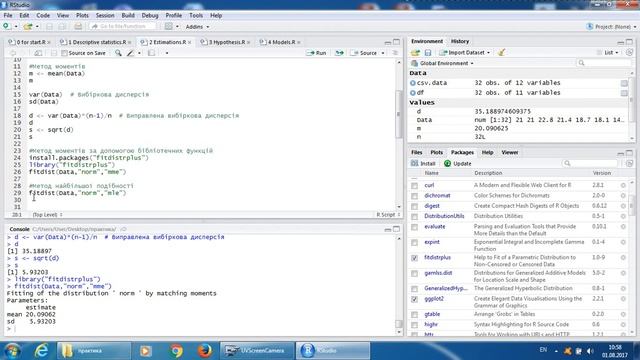Open (Top Level) scope selector
Screen dimensions: 640x360
[x=47, y=215]
